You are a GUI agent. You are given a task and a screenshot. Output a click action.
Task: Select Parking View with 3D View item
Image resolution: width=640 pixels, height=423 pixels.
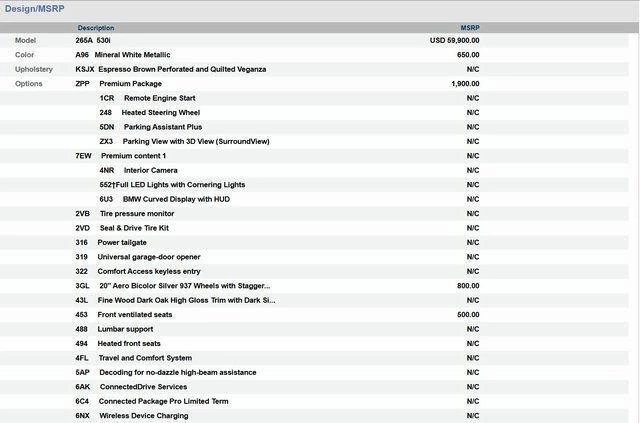184,142
